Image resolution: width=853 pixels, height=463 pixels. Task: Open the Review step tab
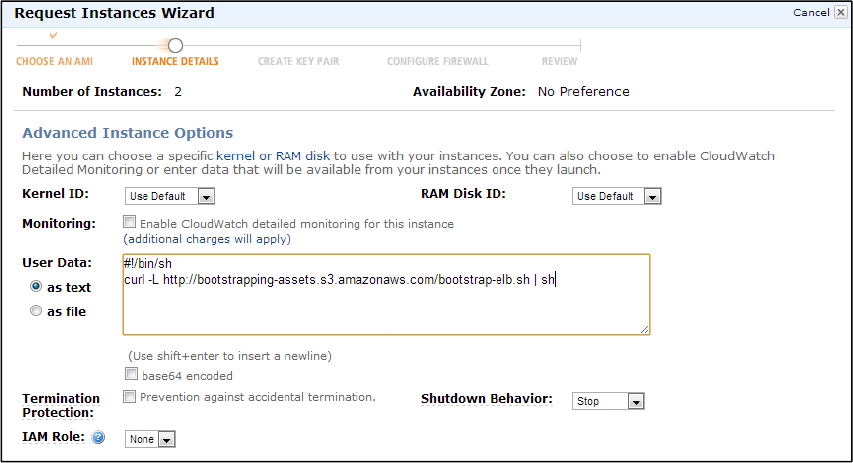pos(559,61)
